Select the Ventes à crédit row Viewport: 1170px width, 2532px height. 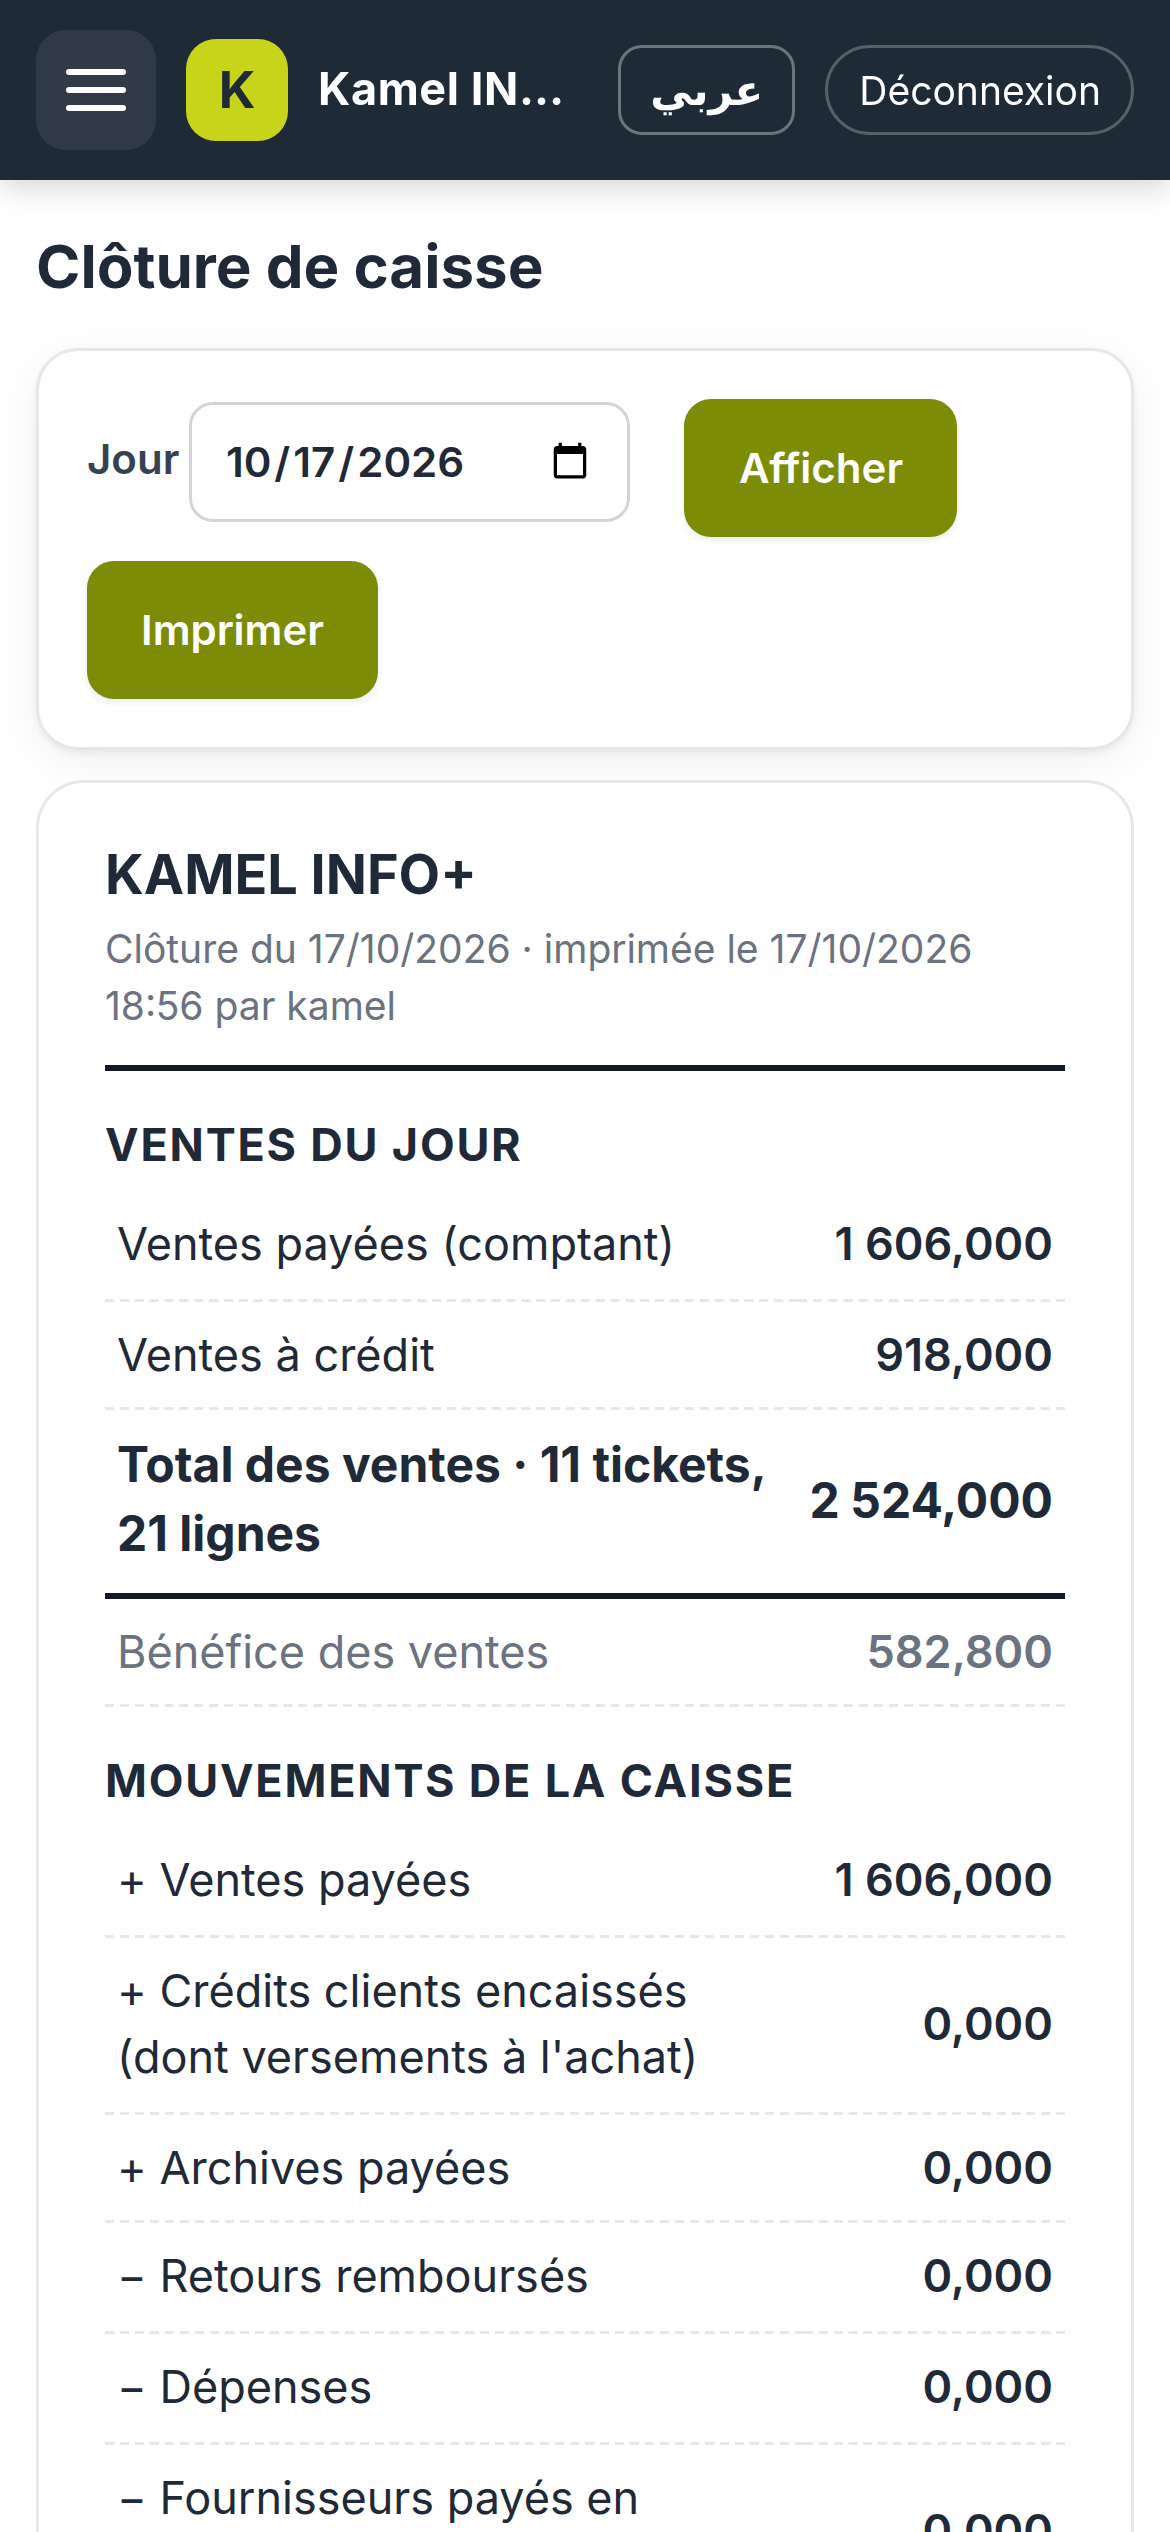[585, 1356]
